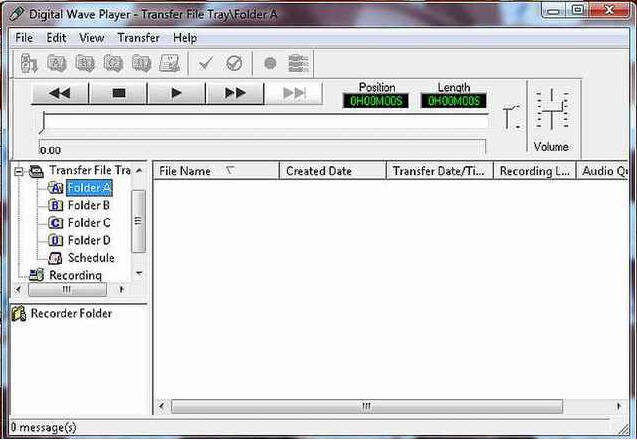This screenshot has width=637, height=440.
Task: Maximize the Digital Wave Player window
Action: tap(577, 11)
